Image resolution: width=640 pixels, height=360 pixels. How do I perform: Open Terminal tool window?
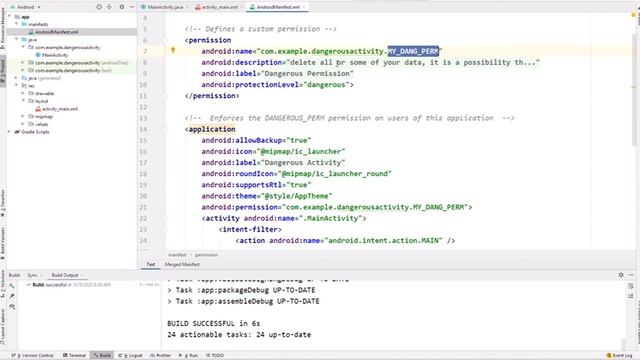74,356
